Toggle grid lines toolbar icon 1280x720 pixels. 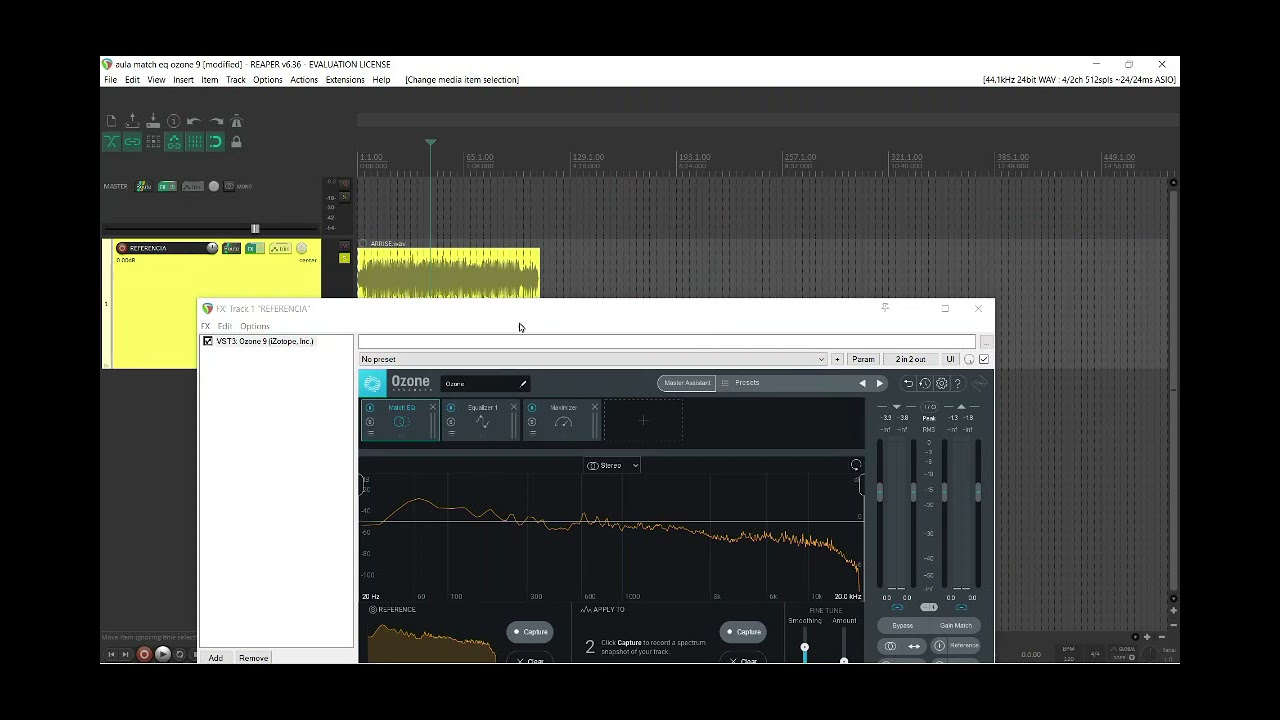coord(194,142)
